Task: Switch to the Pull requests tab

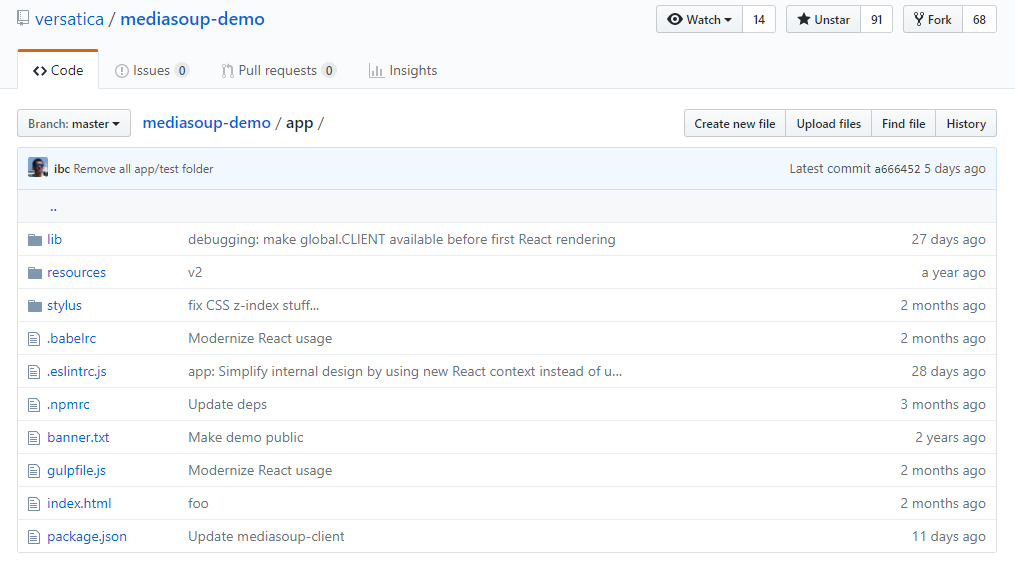Action: [x=277, y=71]
